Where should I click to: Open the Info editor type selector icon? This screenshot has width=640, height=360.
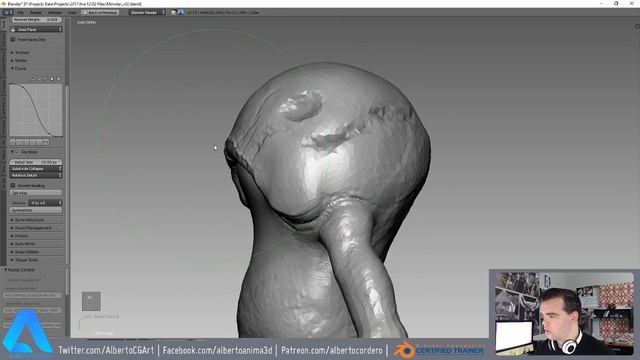point(7,12)
